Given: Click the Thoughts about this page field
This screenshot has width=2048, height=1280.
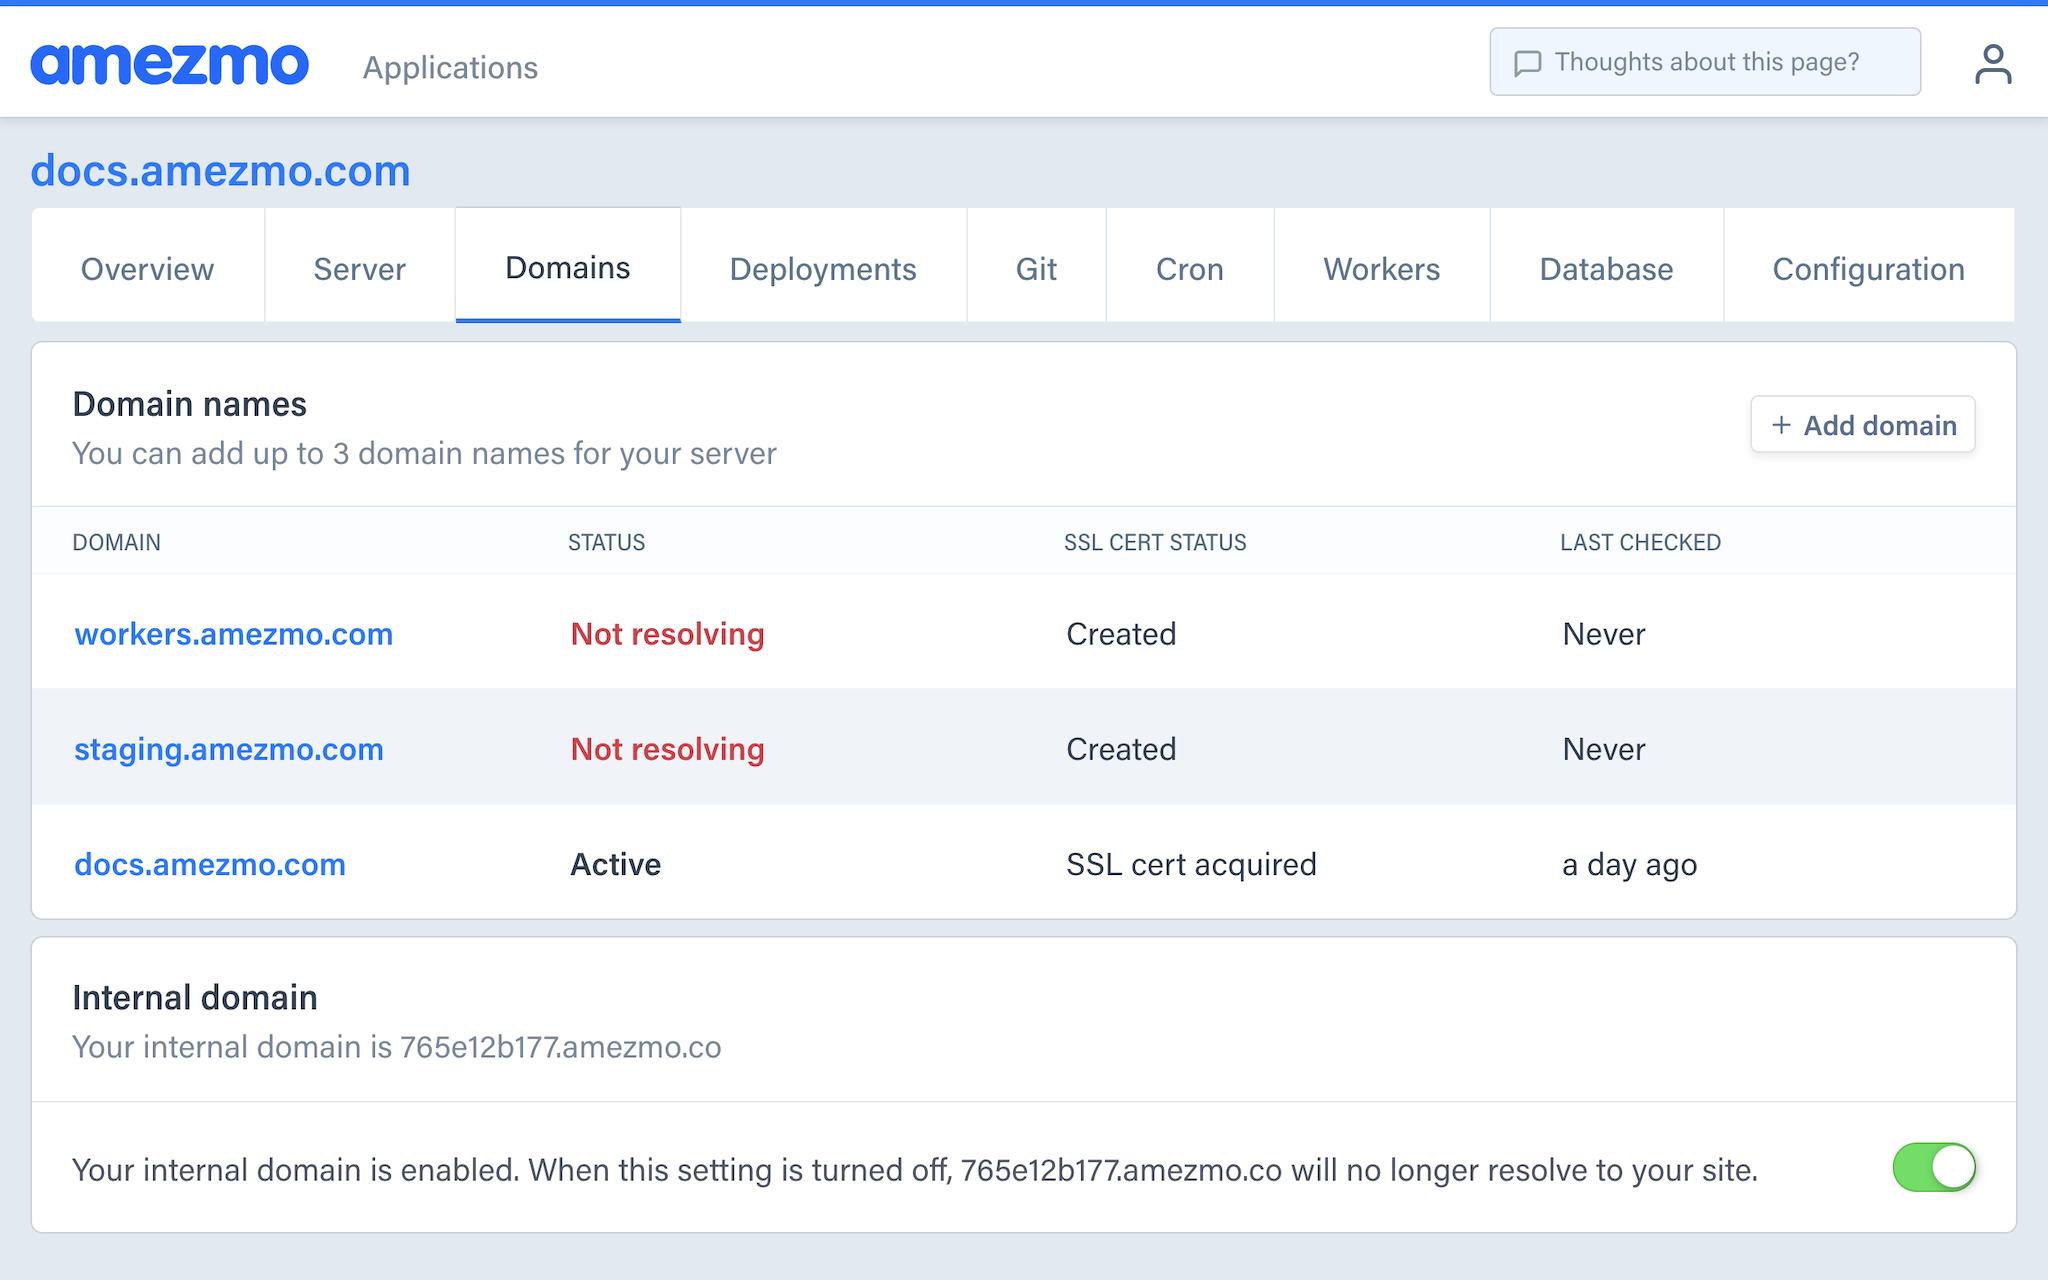Looking at the screenshot, I should pos(1705,62).
